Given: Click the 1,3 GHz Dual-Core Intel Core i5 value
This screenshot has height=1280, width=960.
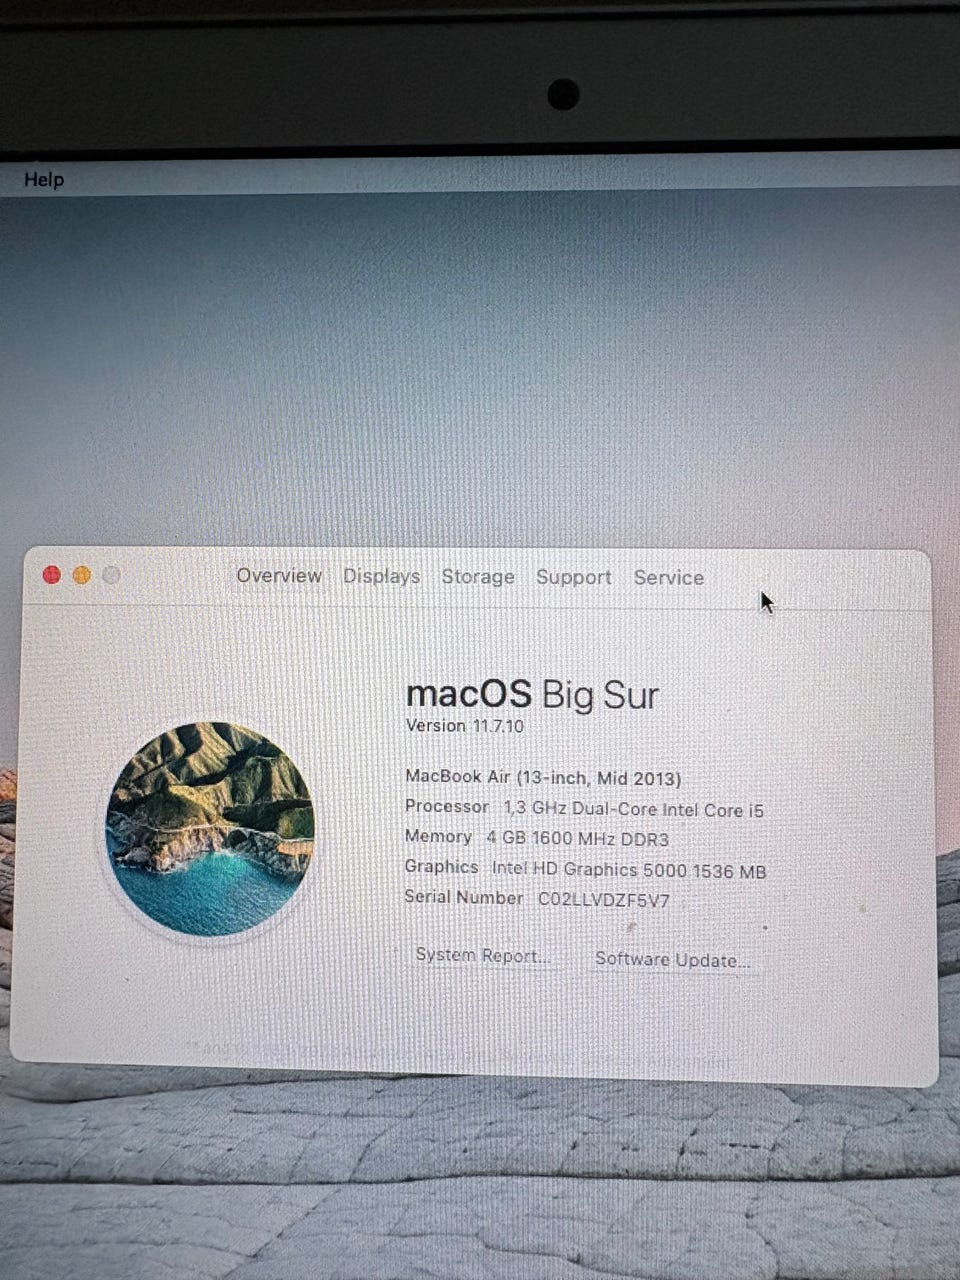Looking at the screenshot, I should click(634, 810).
